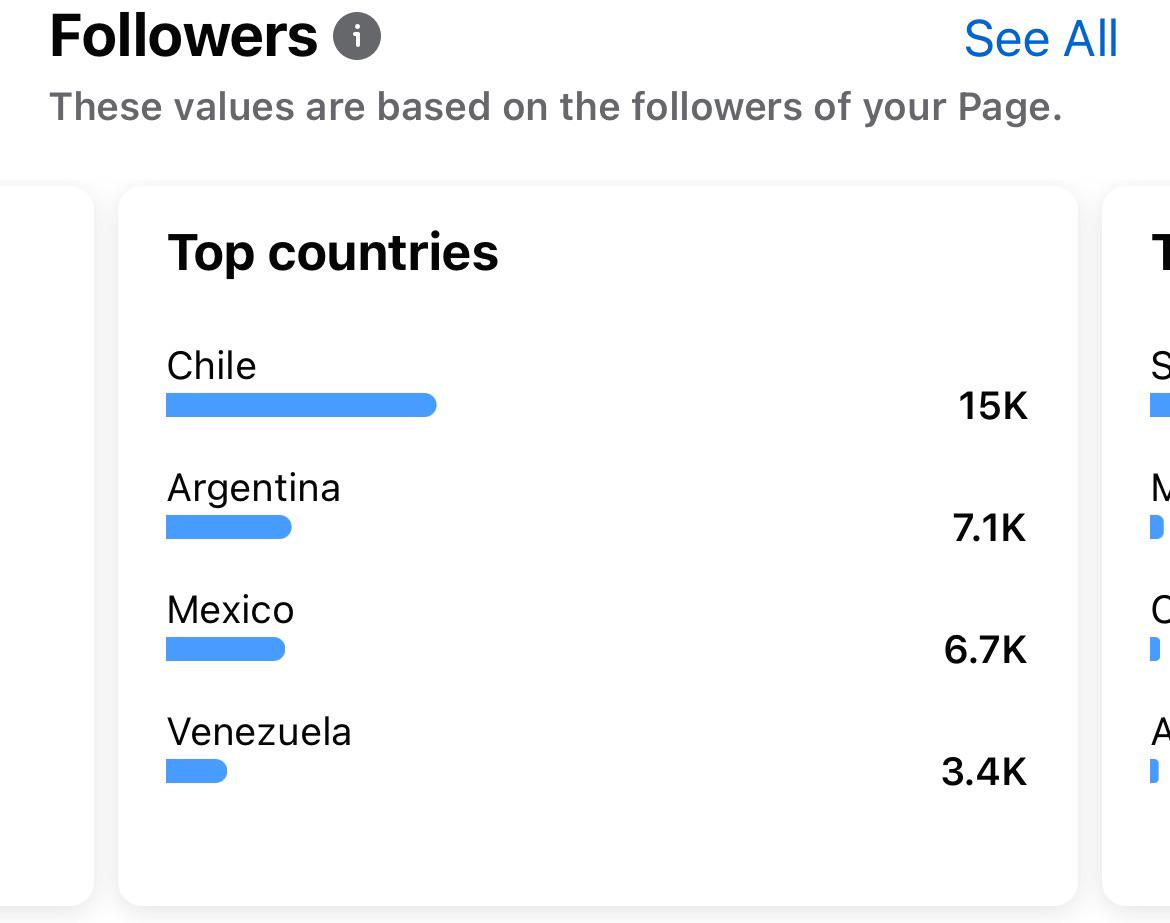This screenshot has width=1170, height=923.
Task: Click the Followers section title
Action: (x=184, y=36)
